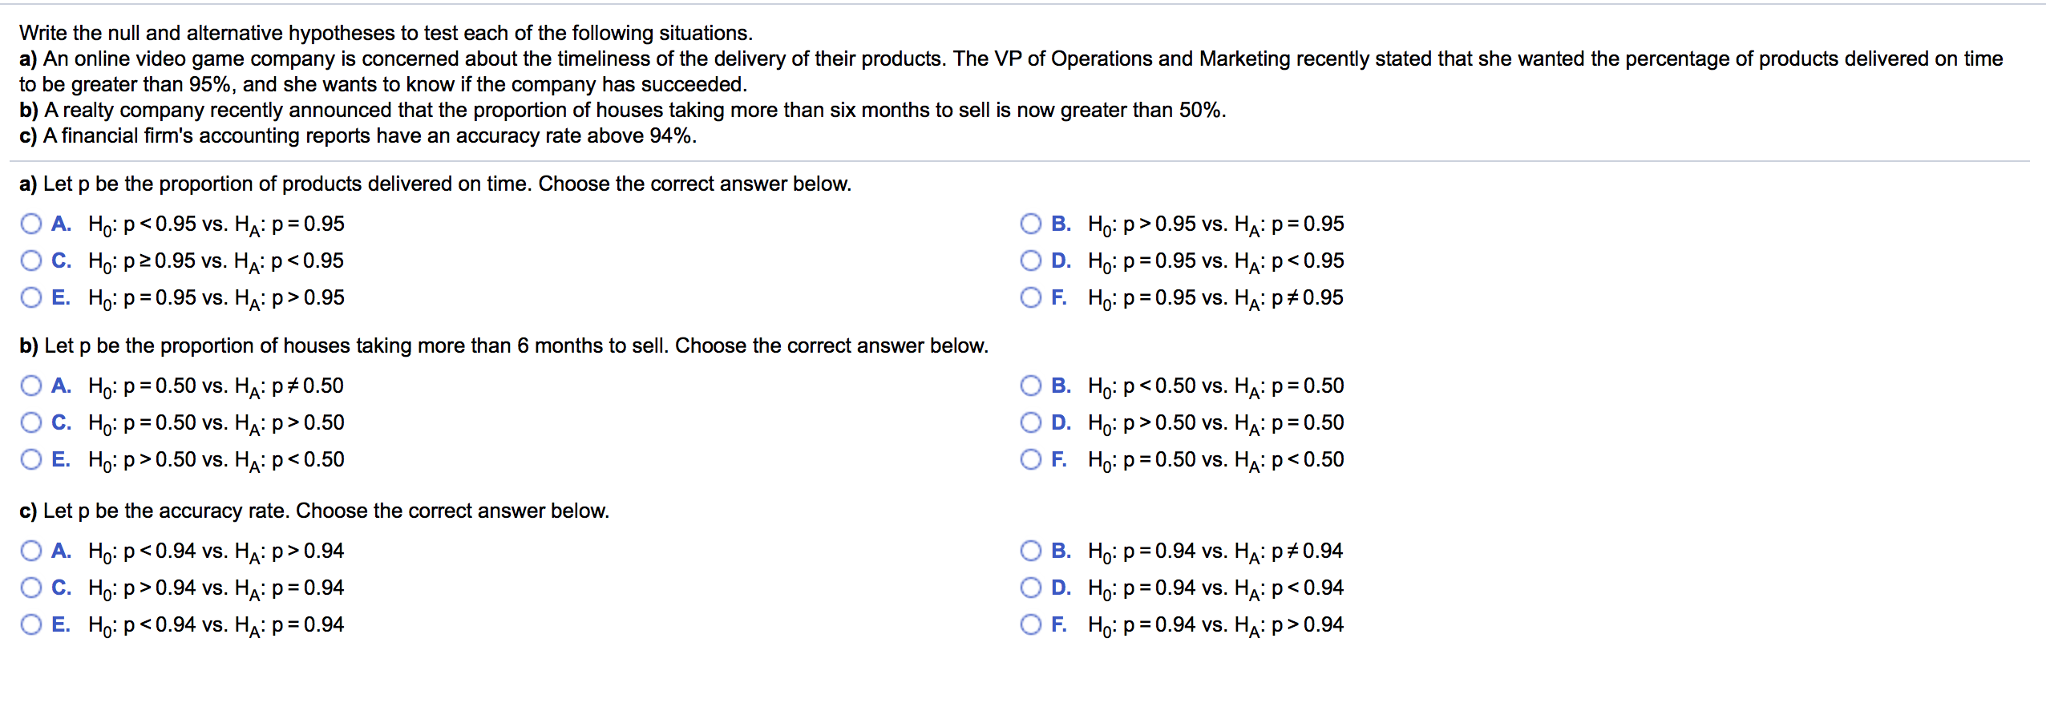
Task: Select option B: H0: p>0.95 vs. HA: p=0.95
Action: click(1030, 223)
